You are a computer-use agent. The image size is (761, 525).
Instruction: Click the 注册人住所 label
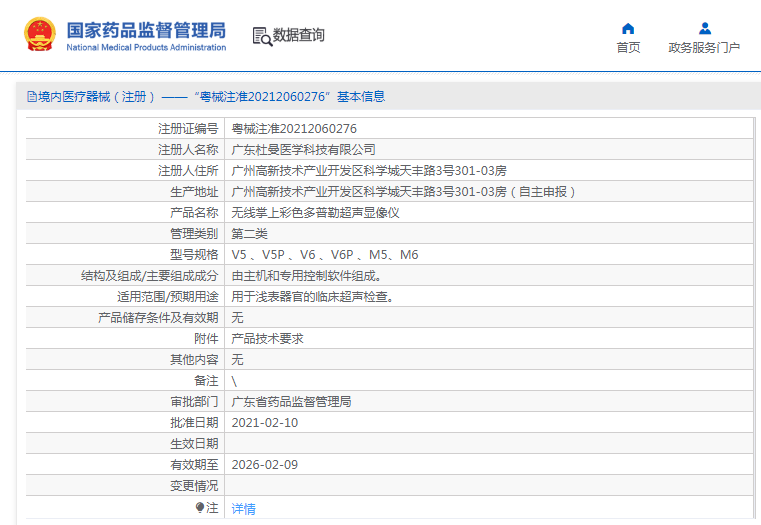188,171
